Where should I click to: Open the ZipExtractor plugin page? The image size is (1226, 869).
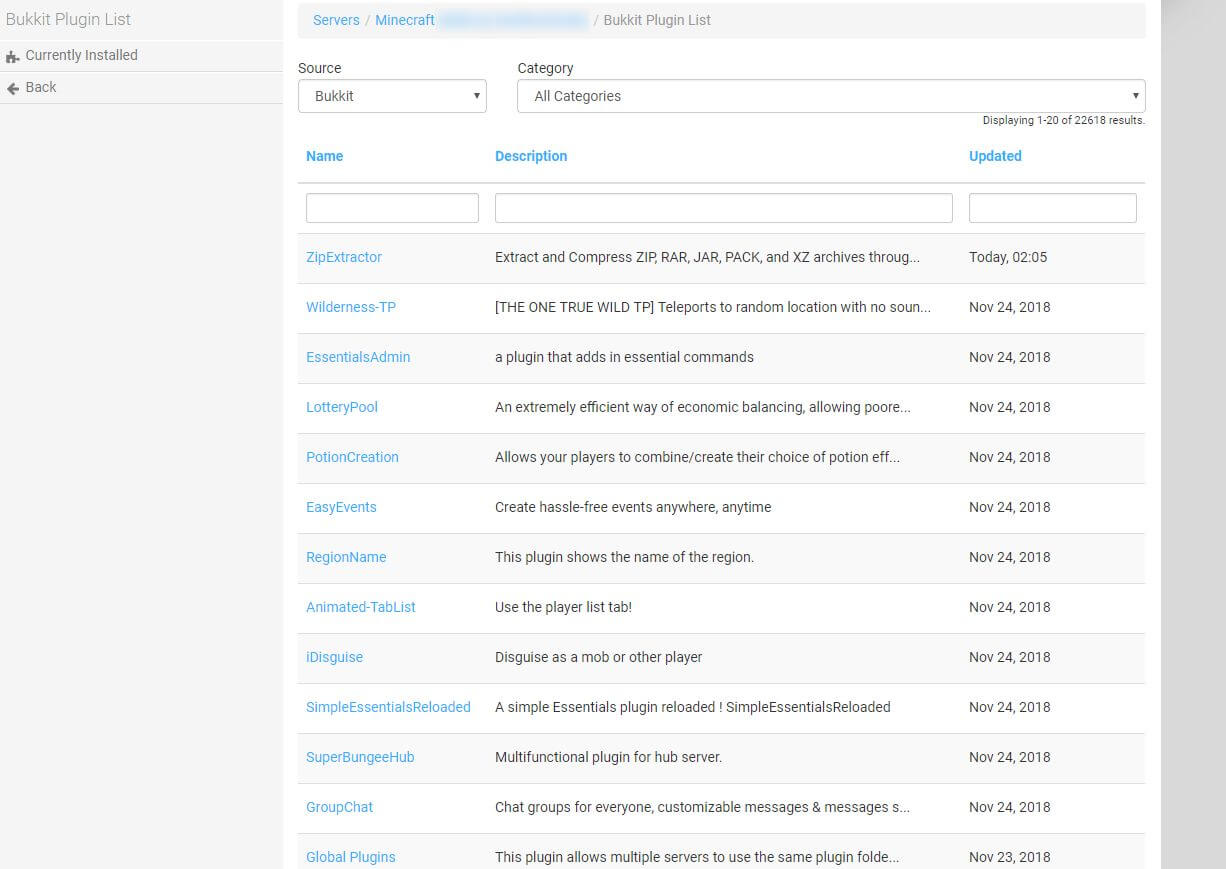tap(343, 257)
